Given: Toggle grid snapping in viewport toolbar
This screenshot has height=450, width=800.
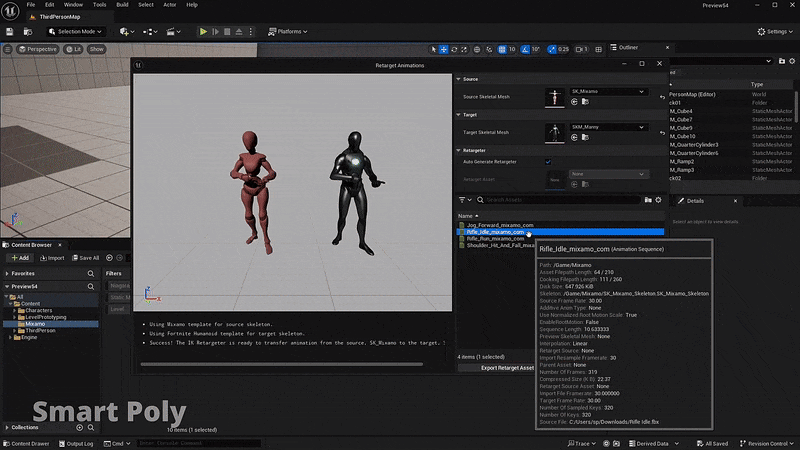Looking at the screenshot, I should point(502,49).
